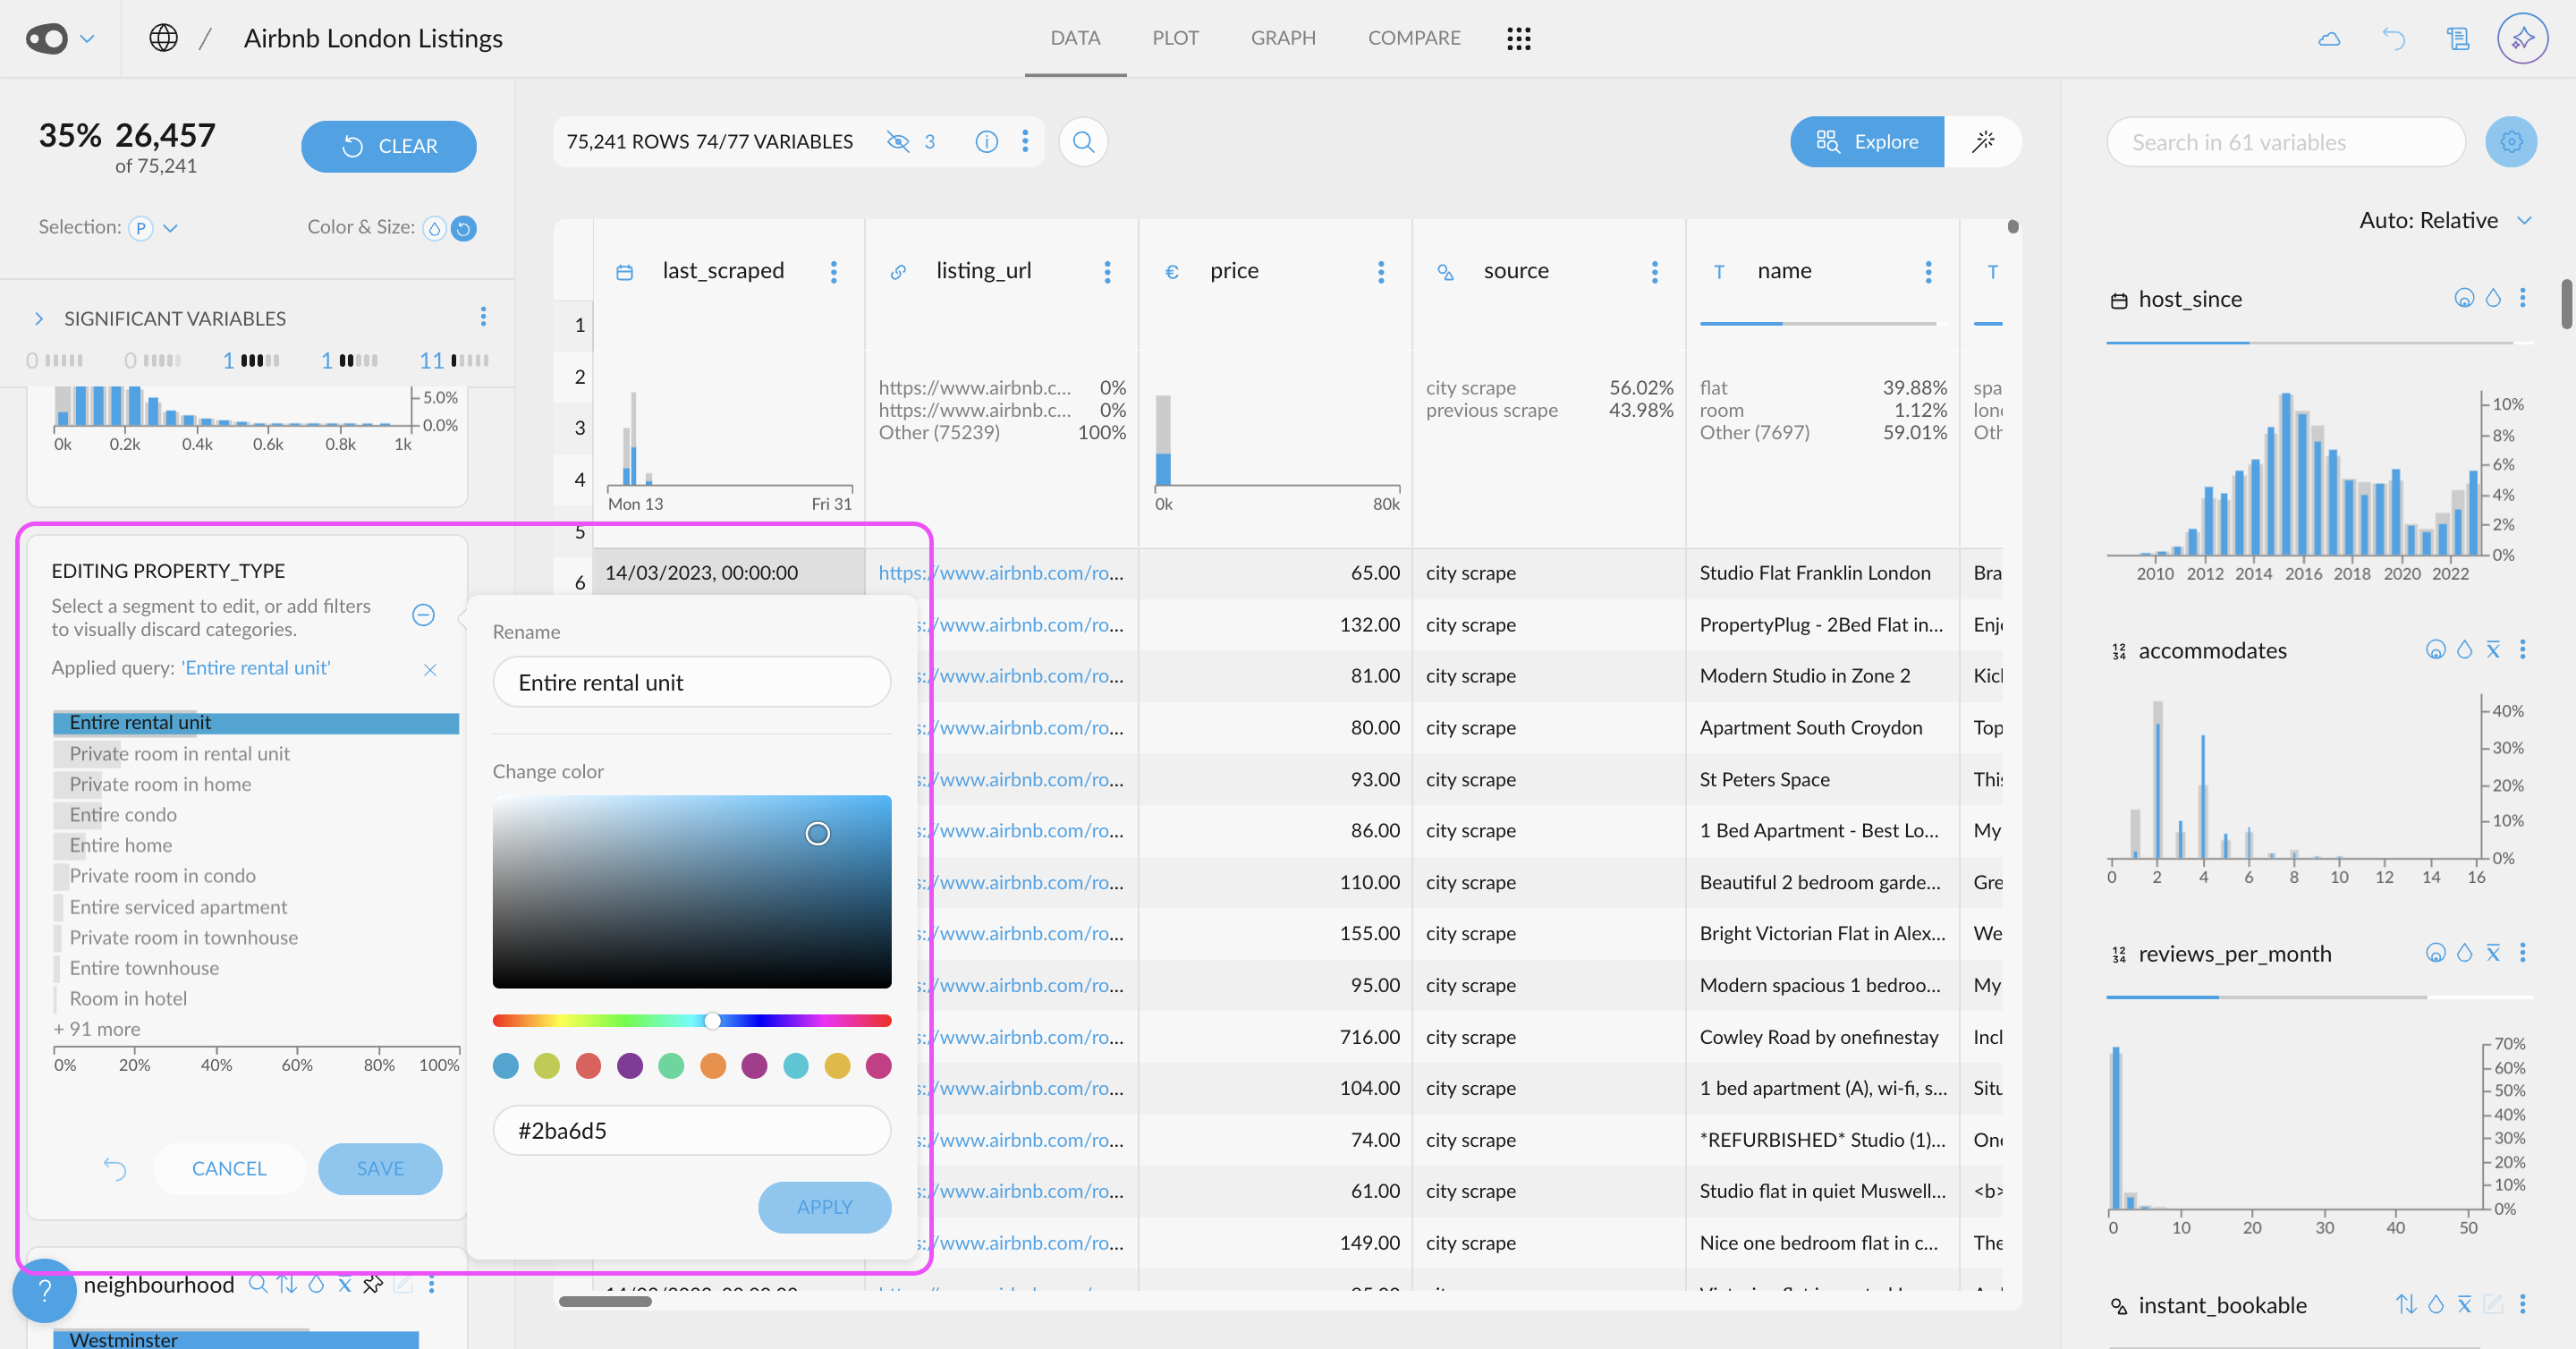Image resolution: width=2576 pixels, height=1349 pixels.
Task: Click the magic wand button
Action: (x=1983, y=142)
